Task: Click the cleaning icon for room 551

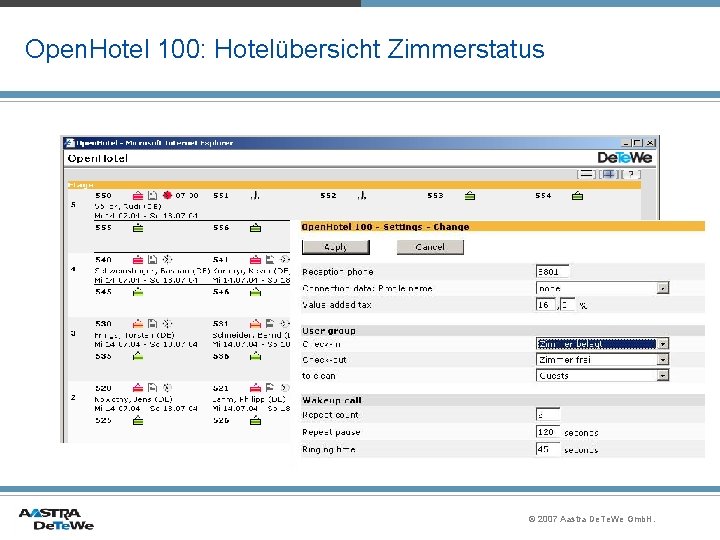Action: 255,196
